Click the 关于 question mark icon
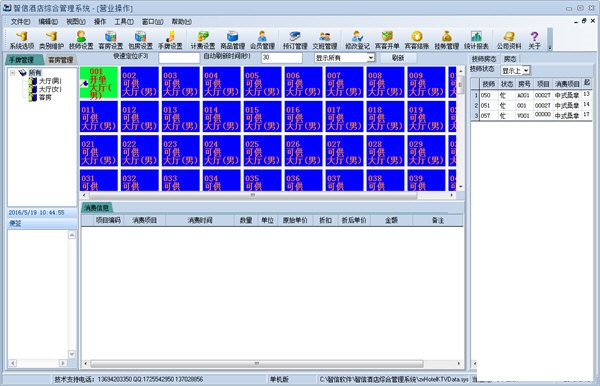600x386 pixels. (534, 40)
